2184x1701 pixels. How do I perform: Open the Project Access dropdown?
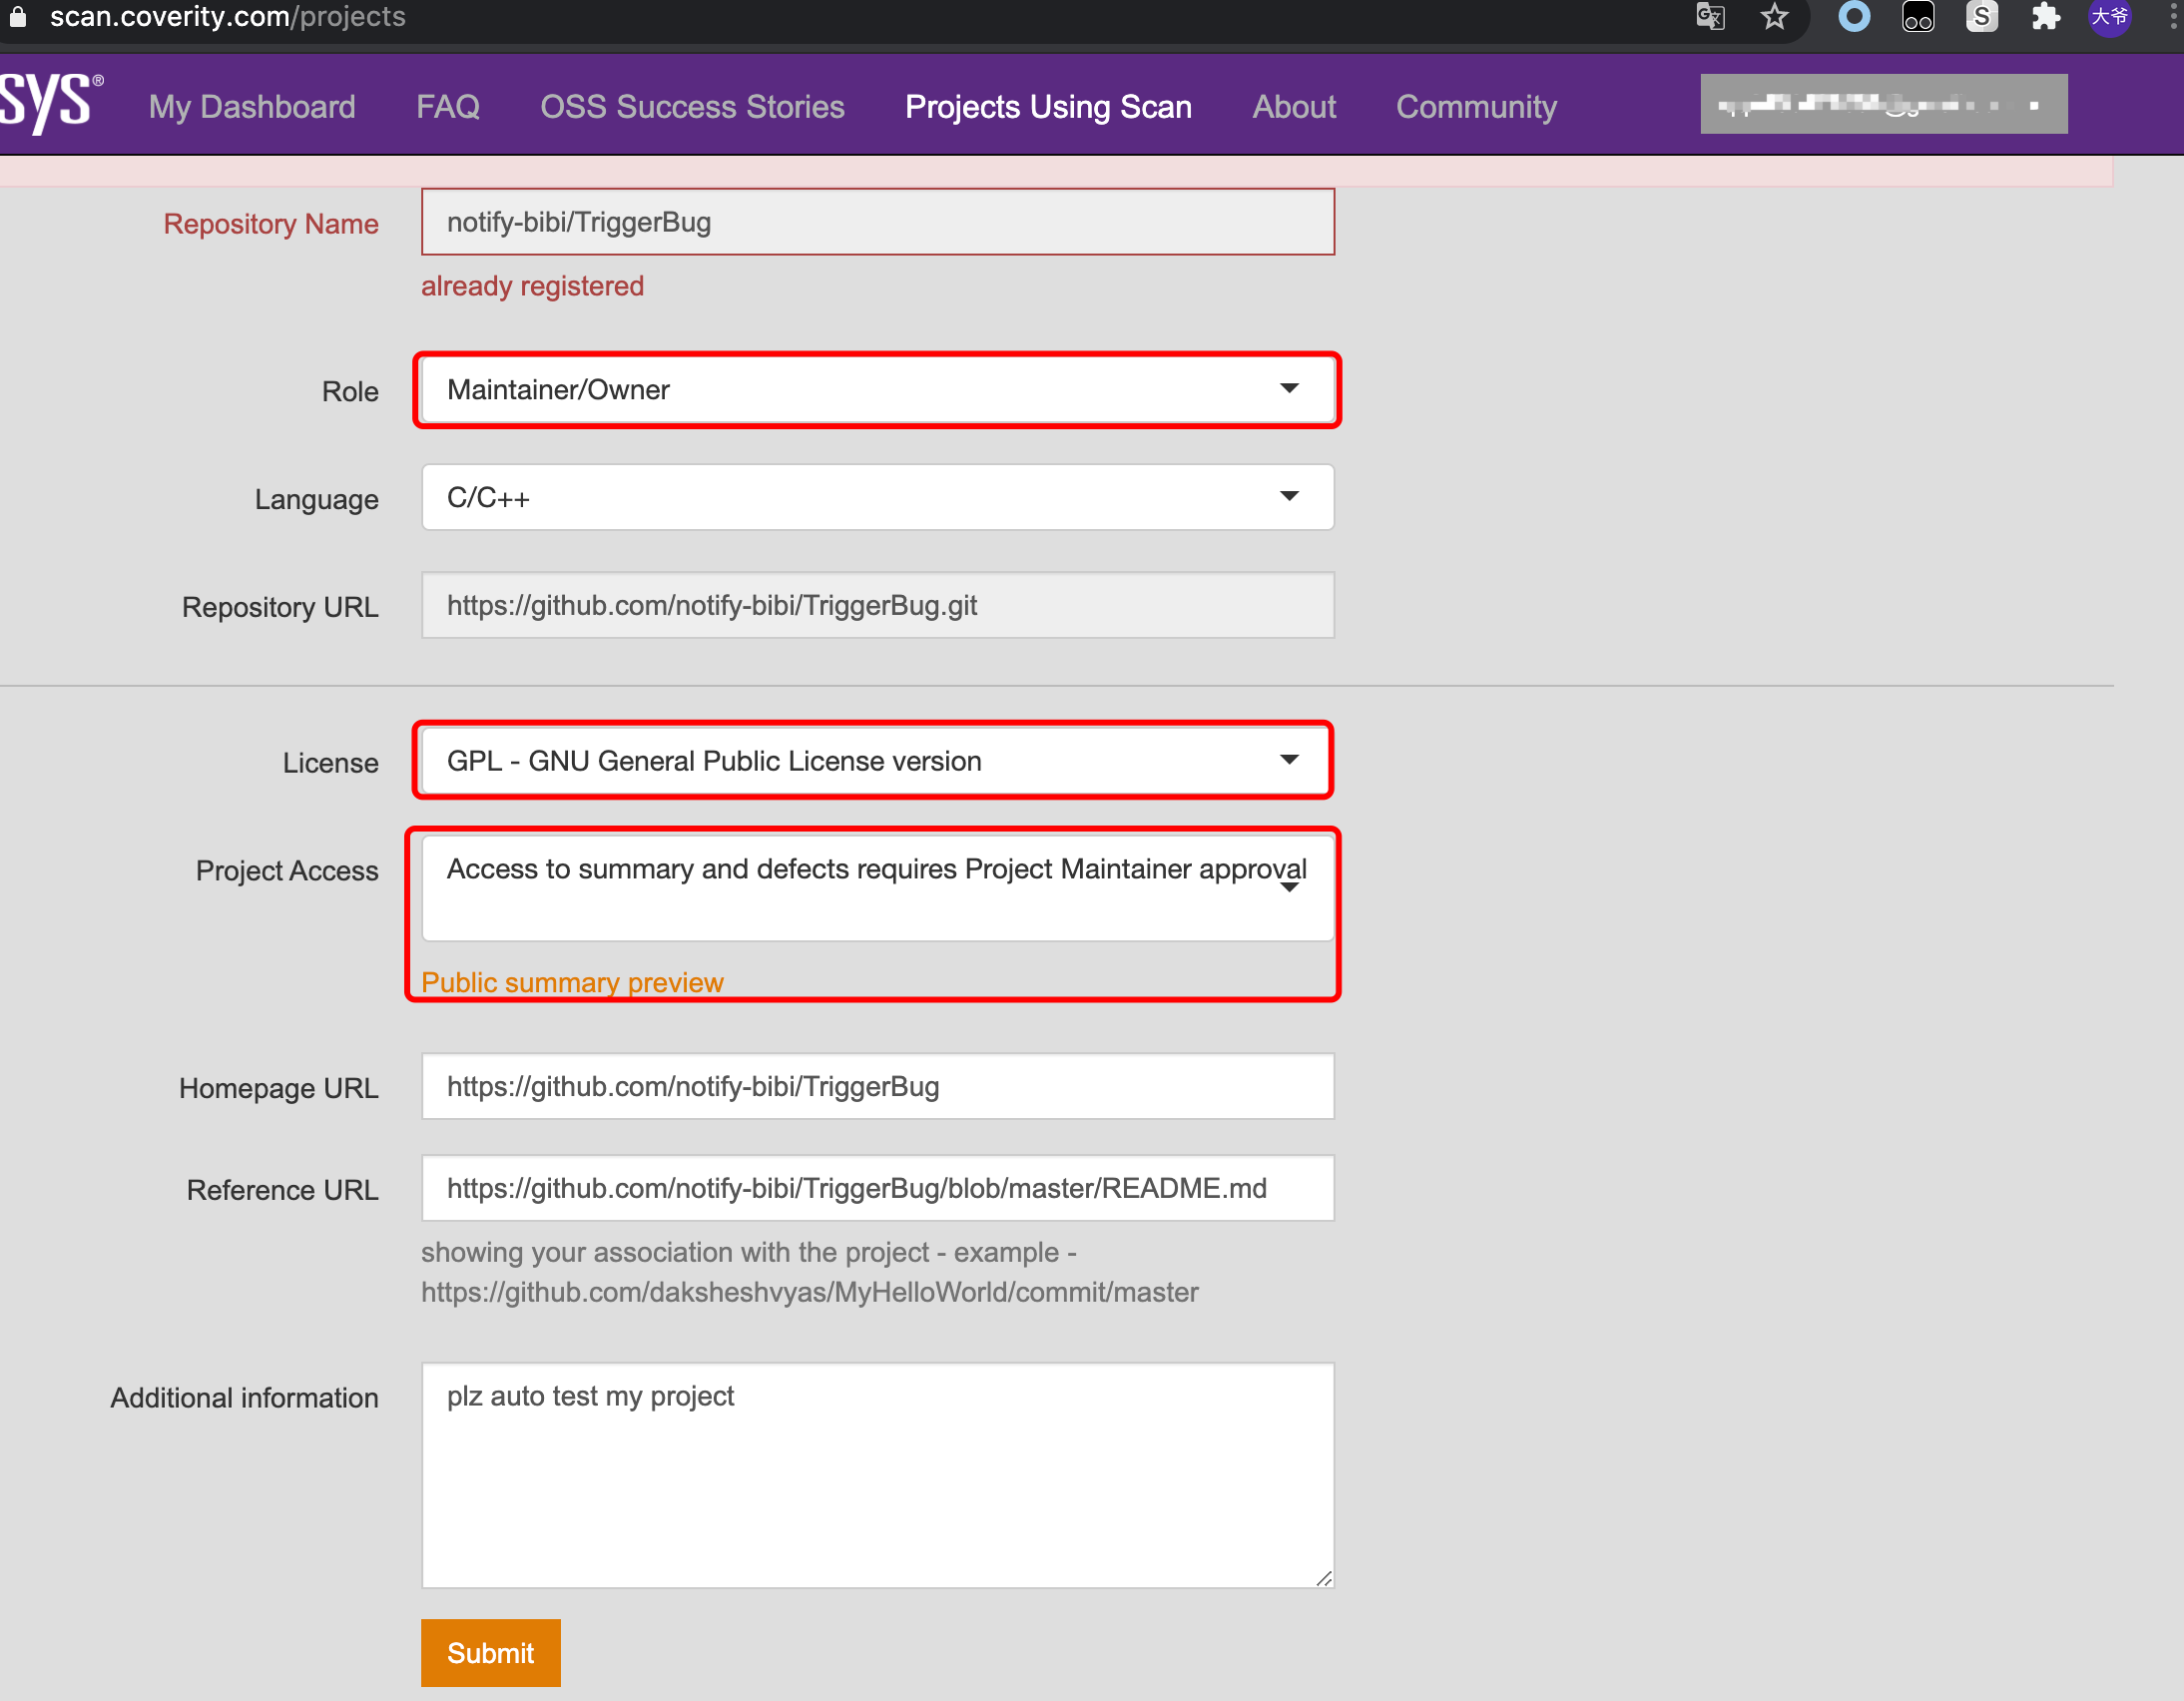pos(877,888)
